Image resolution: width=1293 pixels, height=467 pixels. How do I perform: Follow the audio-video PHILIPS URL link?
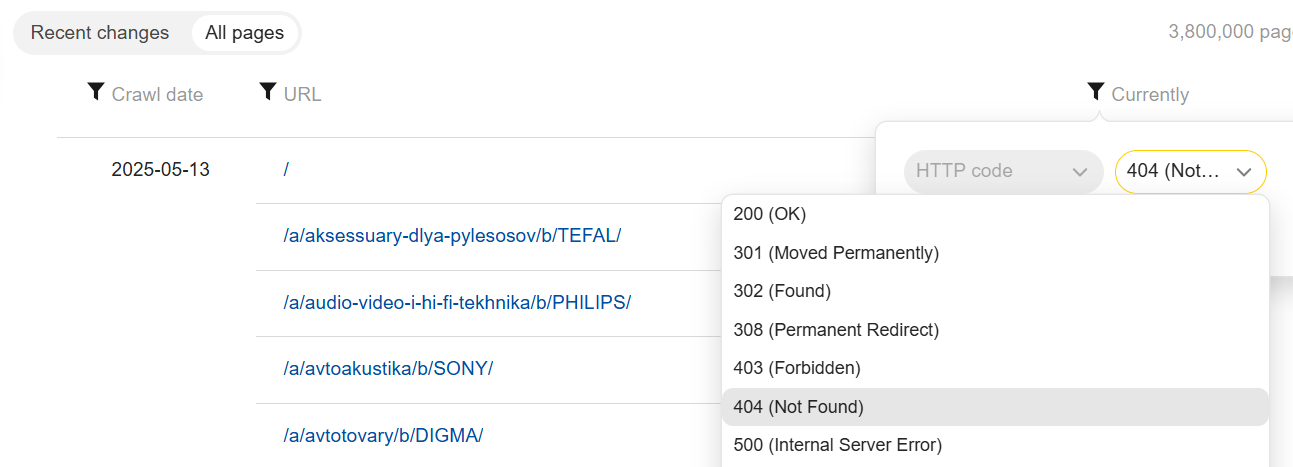click(x=457, y=302)
